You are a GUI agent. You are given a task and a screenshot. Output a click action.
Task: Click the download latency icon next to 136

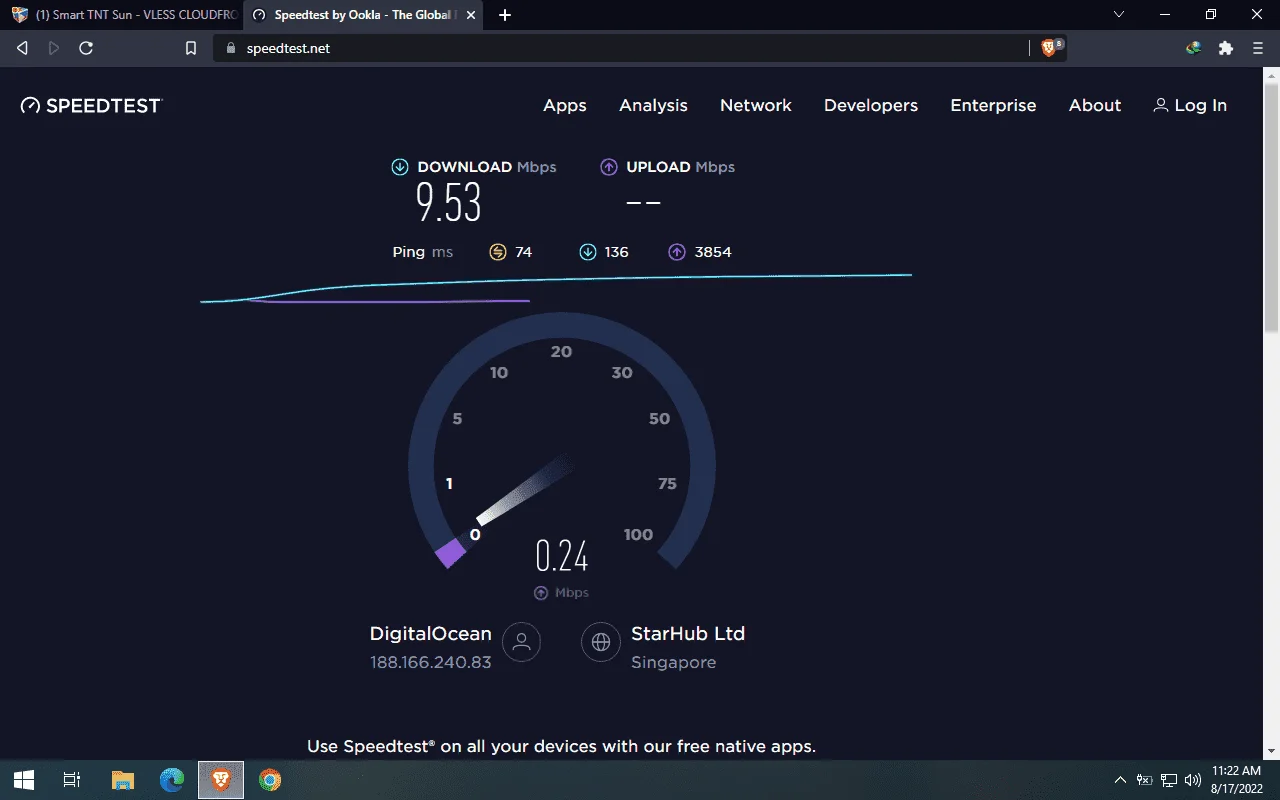tap(588, 252)
